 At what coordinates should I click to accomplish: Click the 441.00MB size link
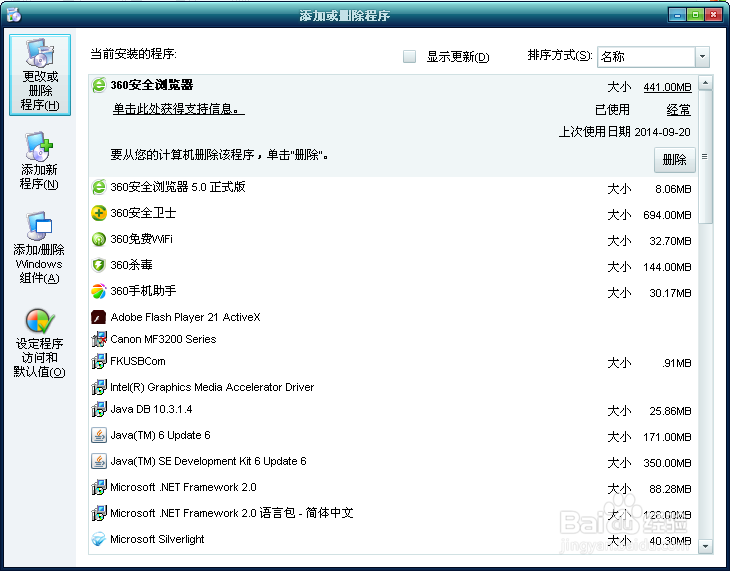tap(667, 87)
